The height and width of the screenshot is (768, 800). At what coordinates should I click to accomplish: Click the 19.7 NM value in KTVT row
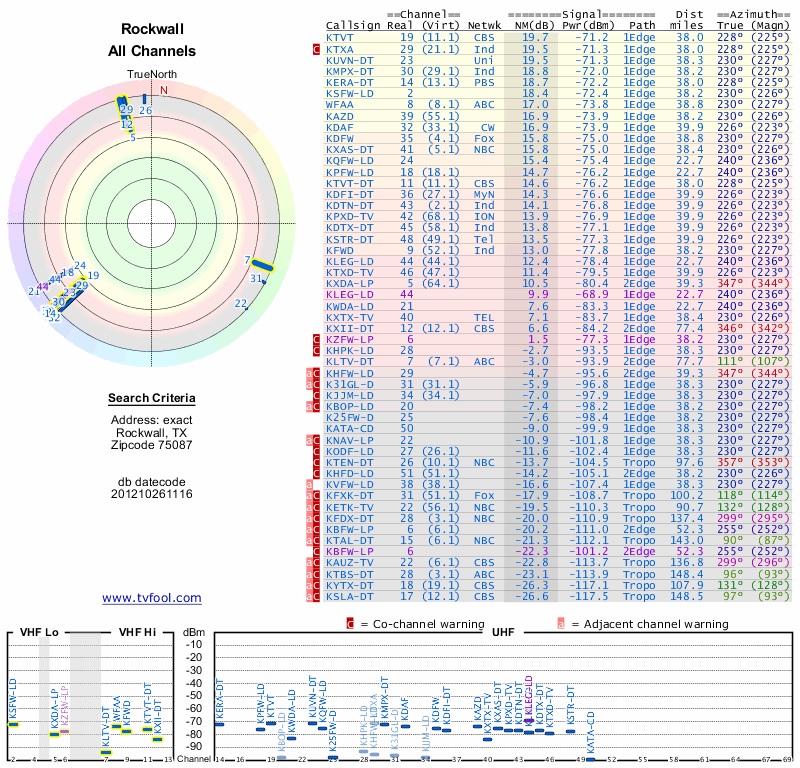(x=535, y=38)
